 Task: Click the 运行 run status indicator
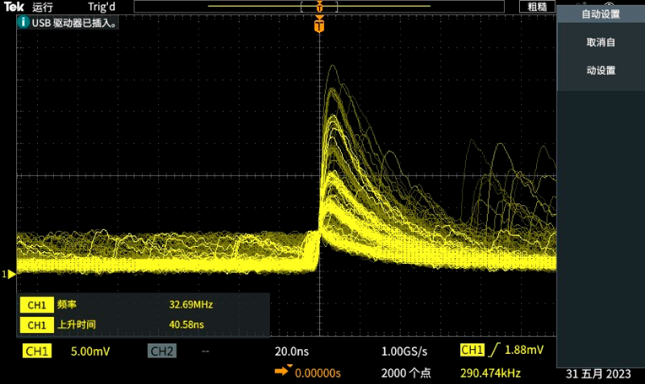42,7
